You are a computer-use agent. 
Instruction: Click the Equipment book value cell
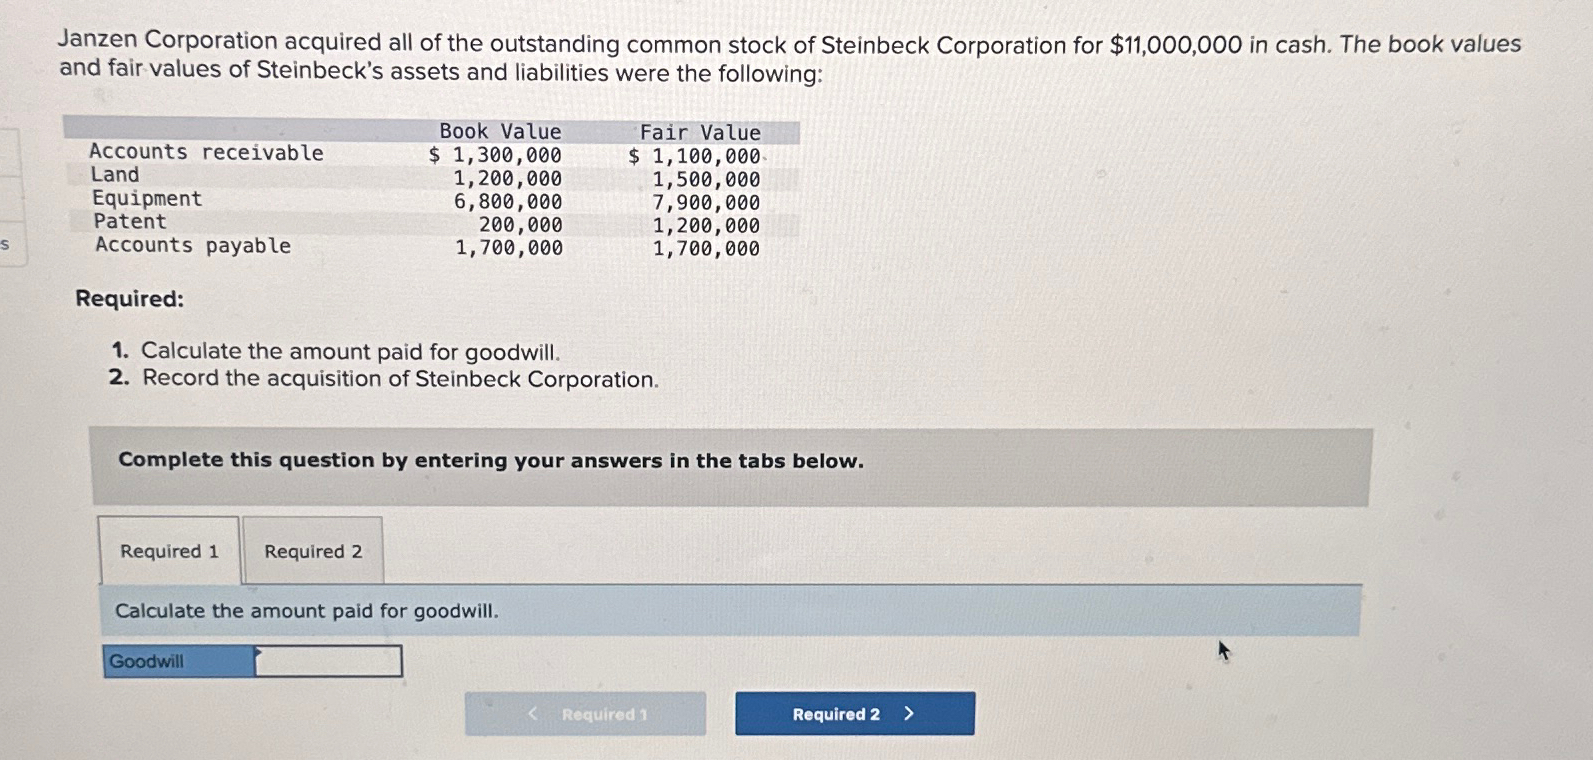(508, 200)
